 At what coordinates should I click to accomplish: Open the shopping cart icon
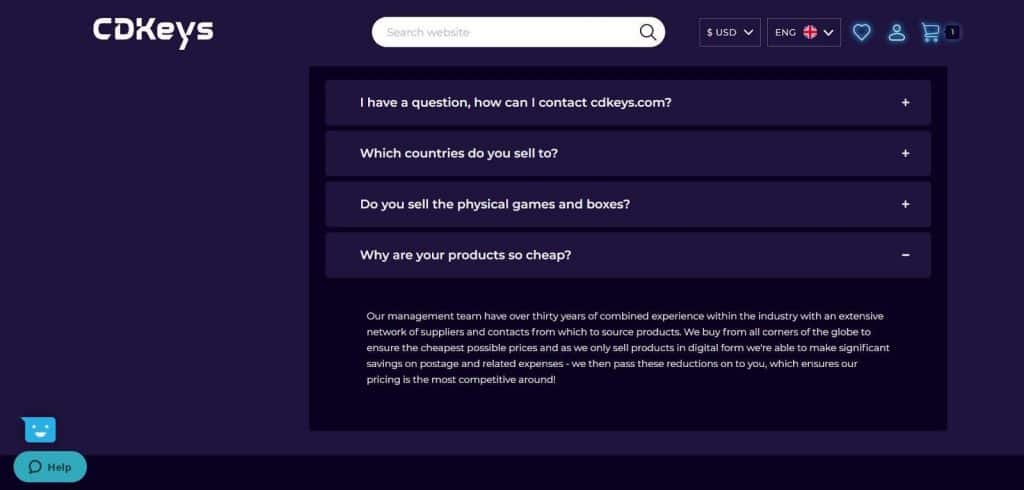[x=930, y=32]
